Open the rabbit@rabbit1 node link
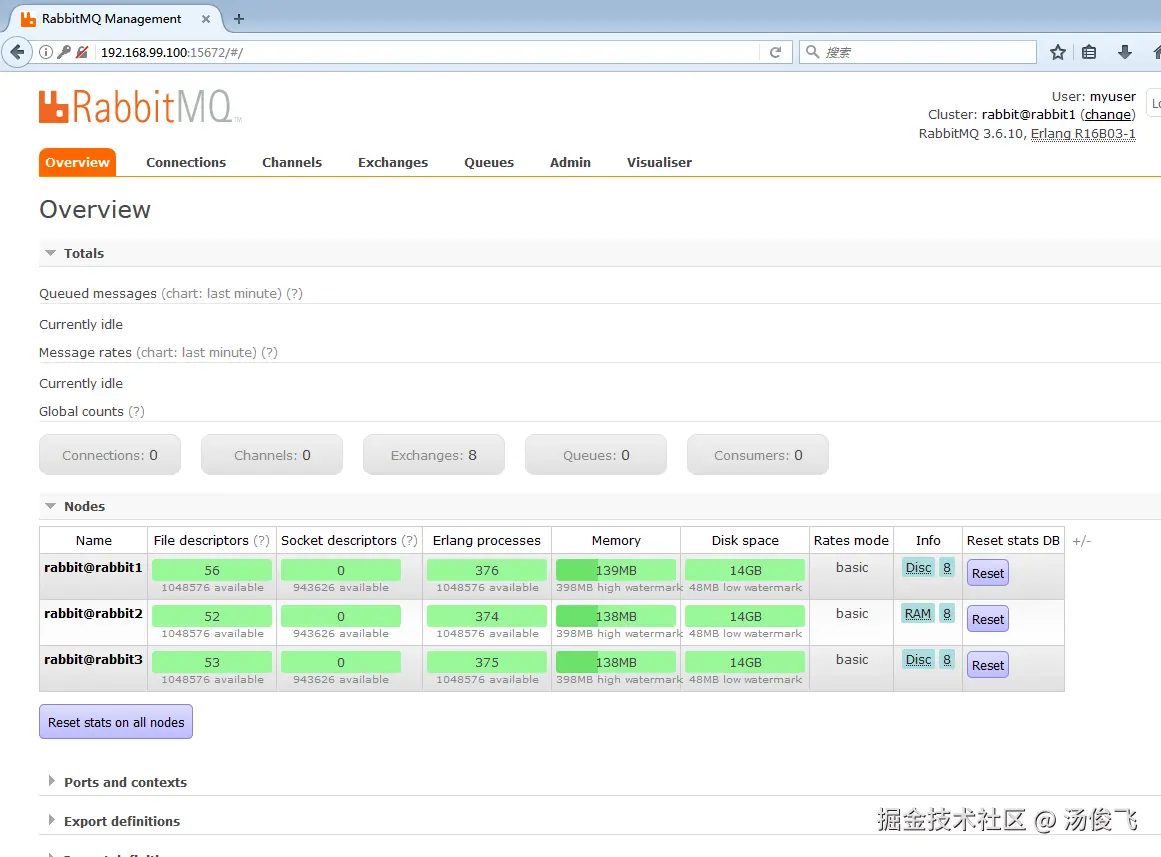 [93, 567]
